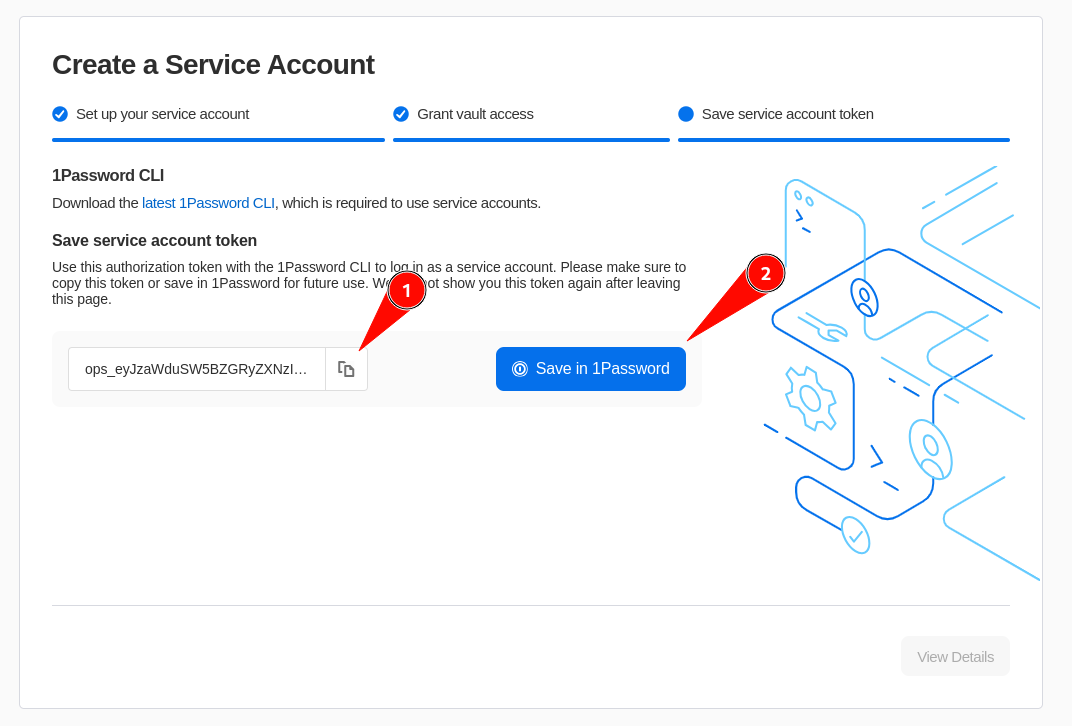Select the token text field

tap(197, 369)
